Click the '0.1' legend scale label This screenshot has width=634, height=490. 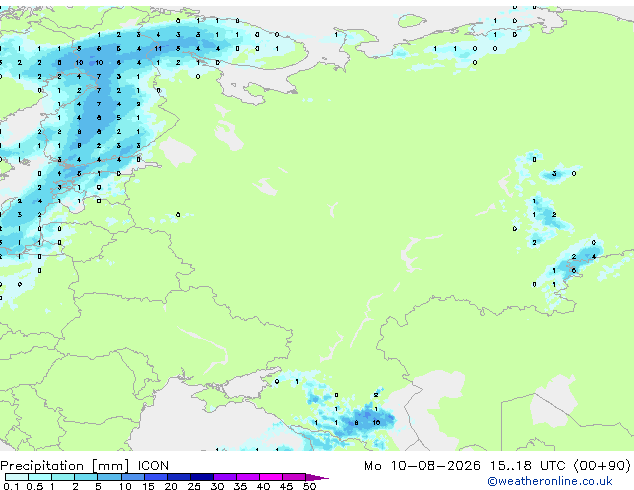point(11,486)
